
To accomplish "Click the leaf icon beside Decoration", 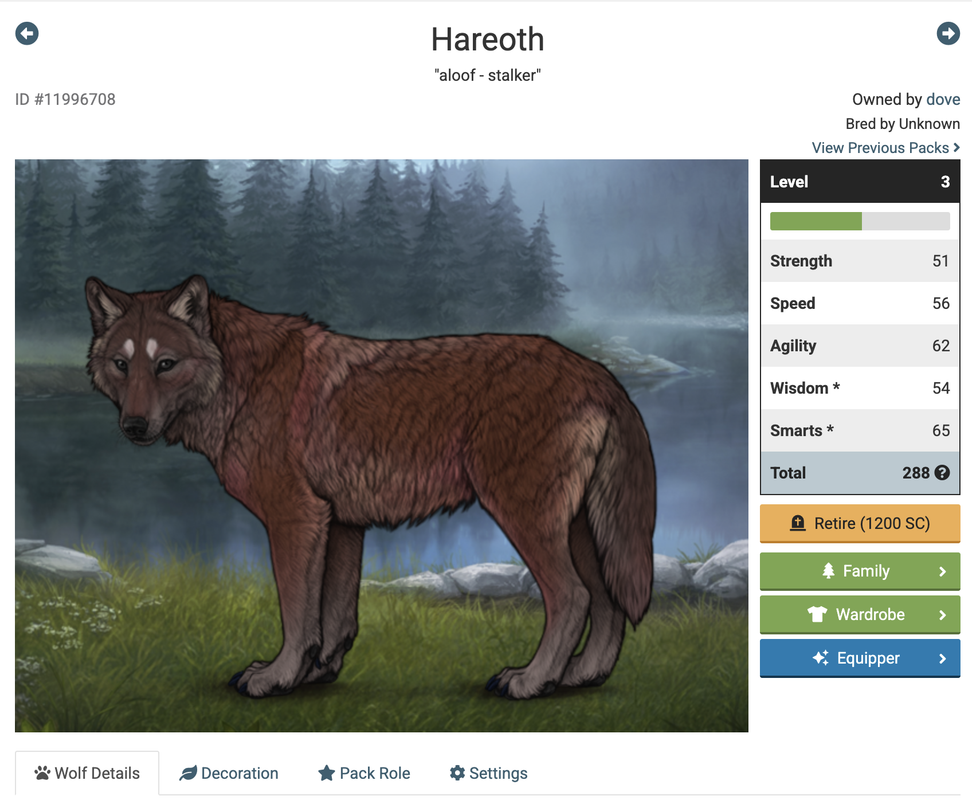I will 188,773.
